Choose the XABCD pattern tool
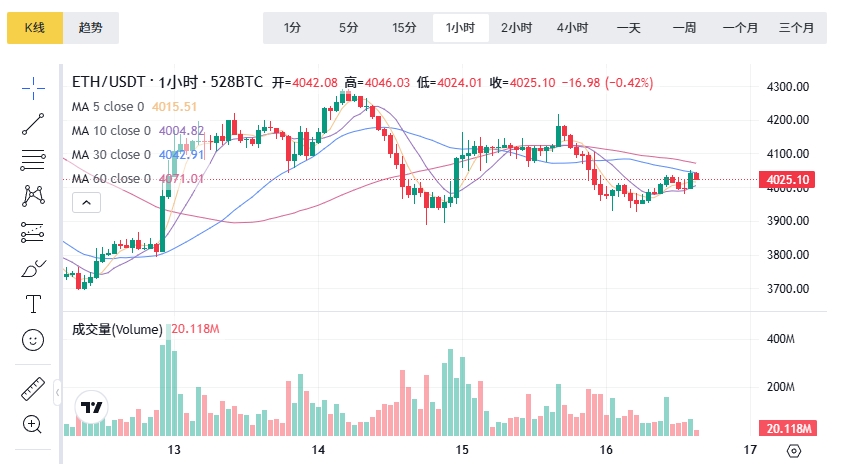 coord(33,195)
